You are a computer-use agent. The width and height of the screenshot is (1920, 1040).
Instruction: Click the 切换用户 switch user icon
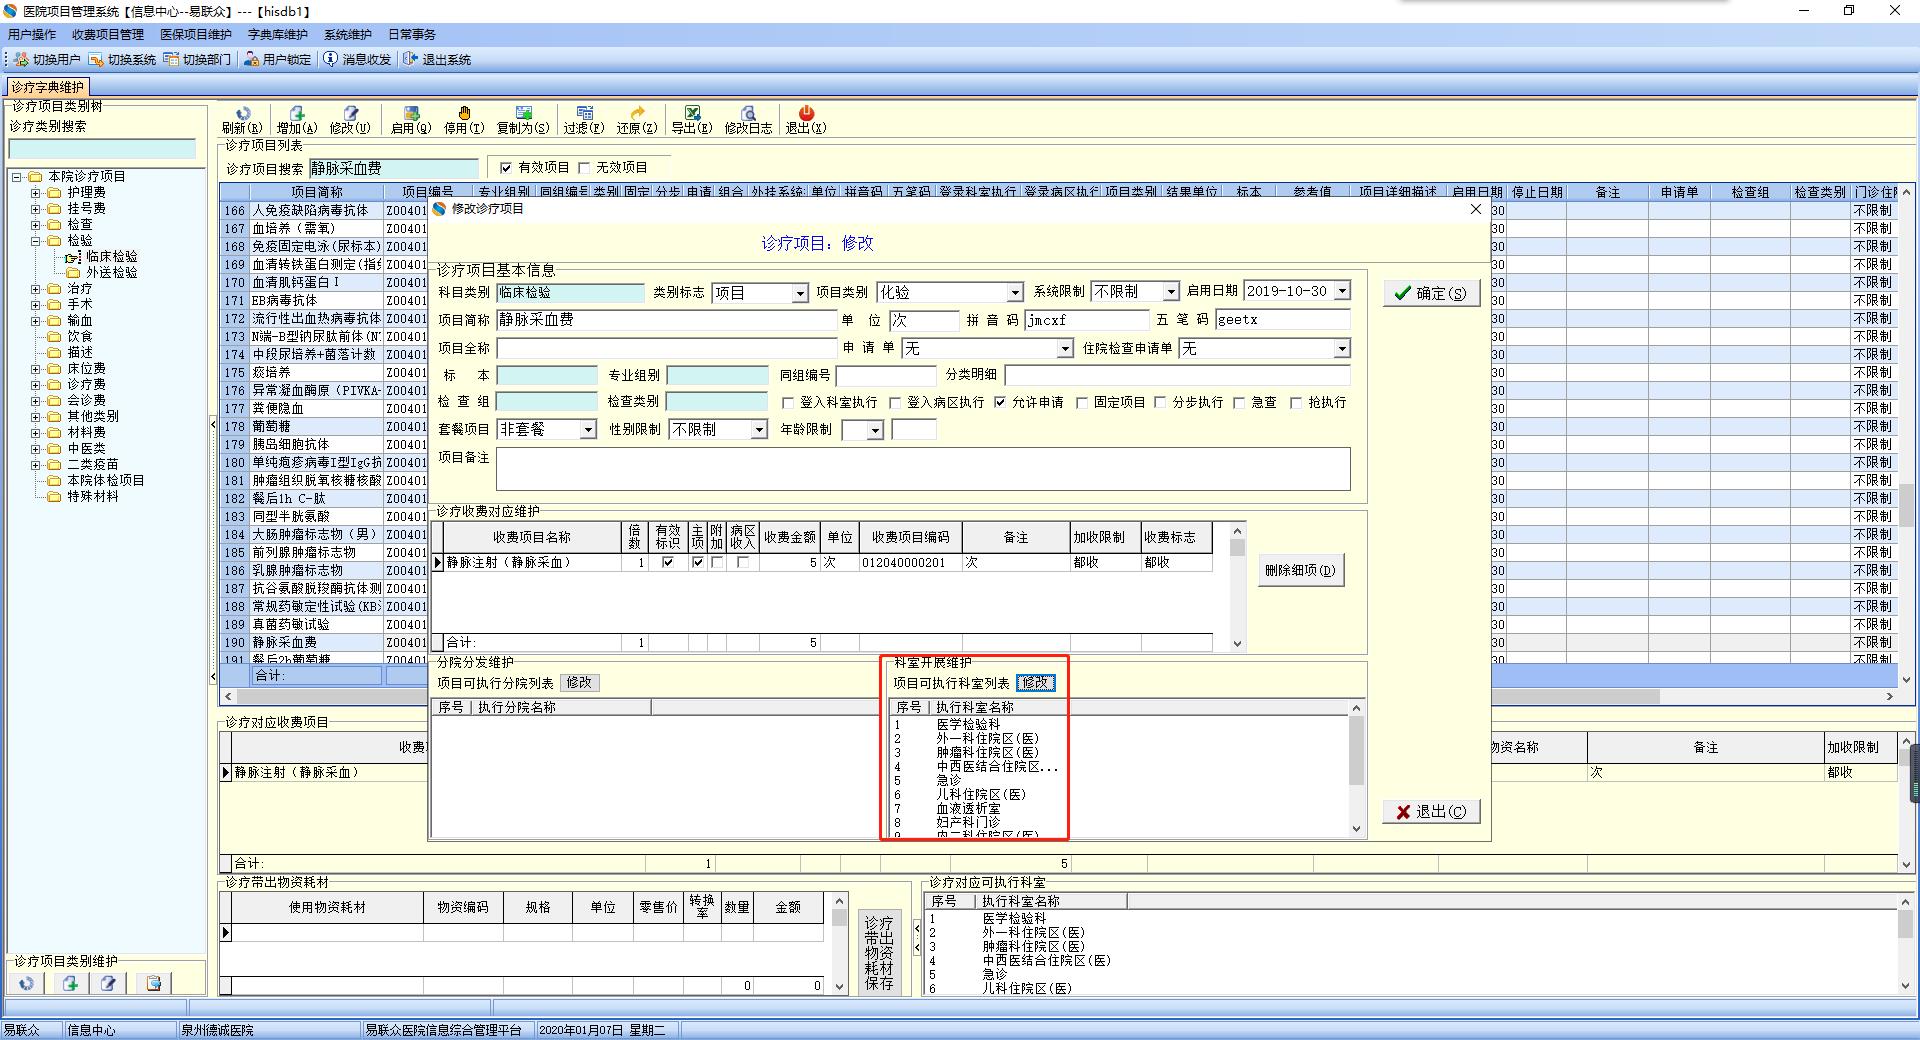click(x=21, y=60)
